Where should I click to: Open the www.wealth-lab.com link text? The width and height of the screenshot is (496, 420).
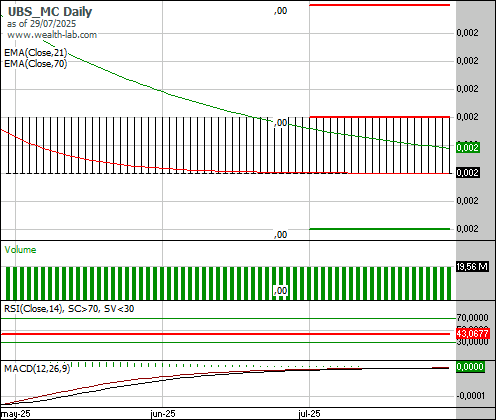click(x=52, y=35)
